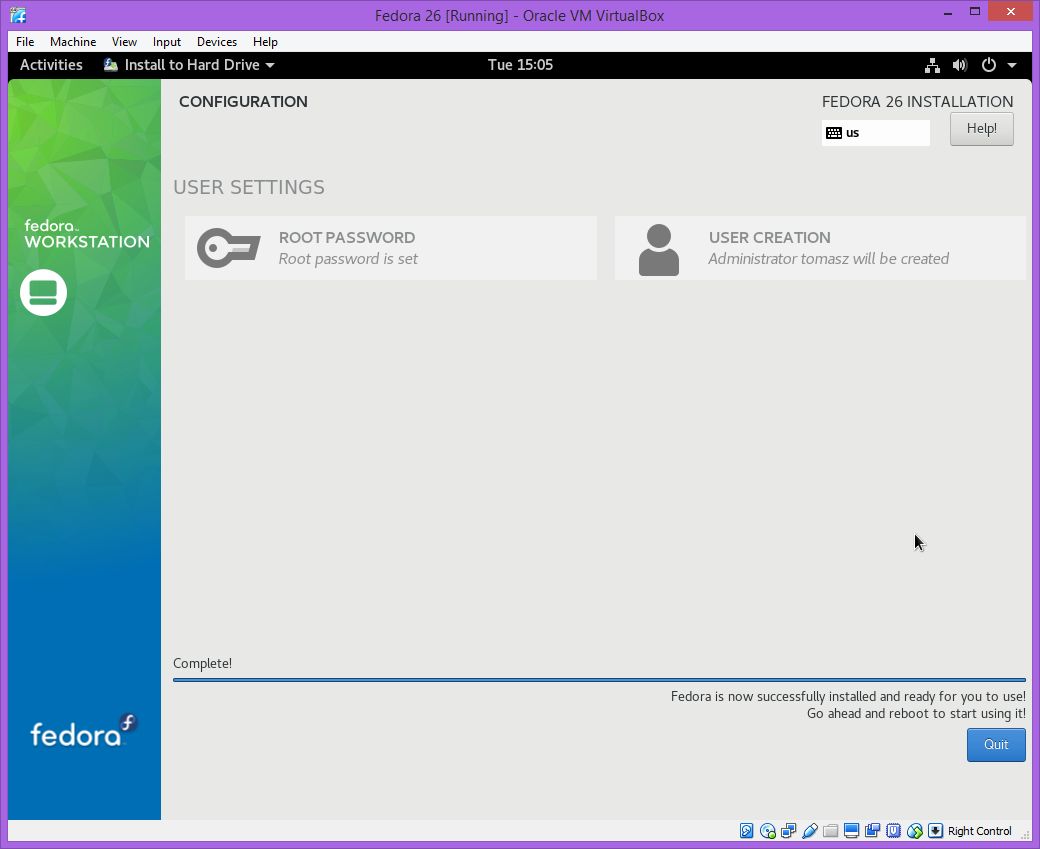Screen dimensions: 1040x849
Task: Open the VirtualBox Machine menu
Action: [73, 42]
